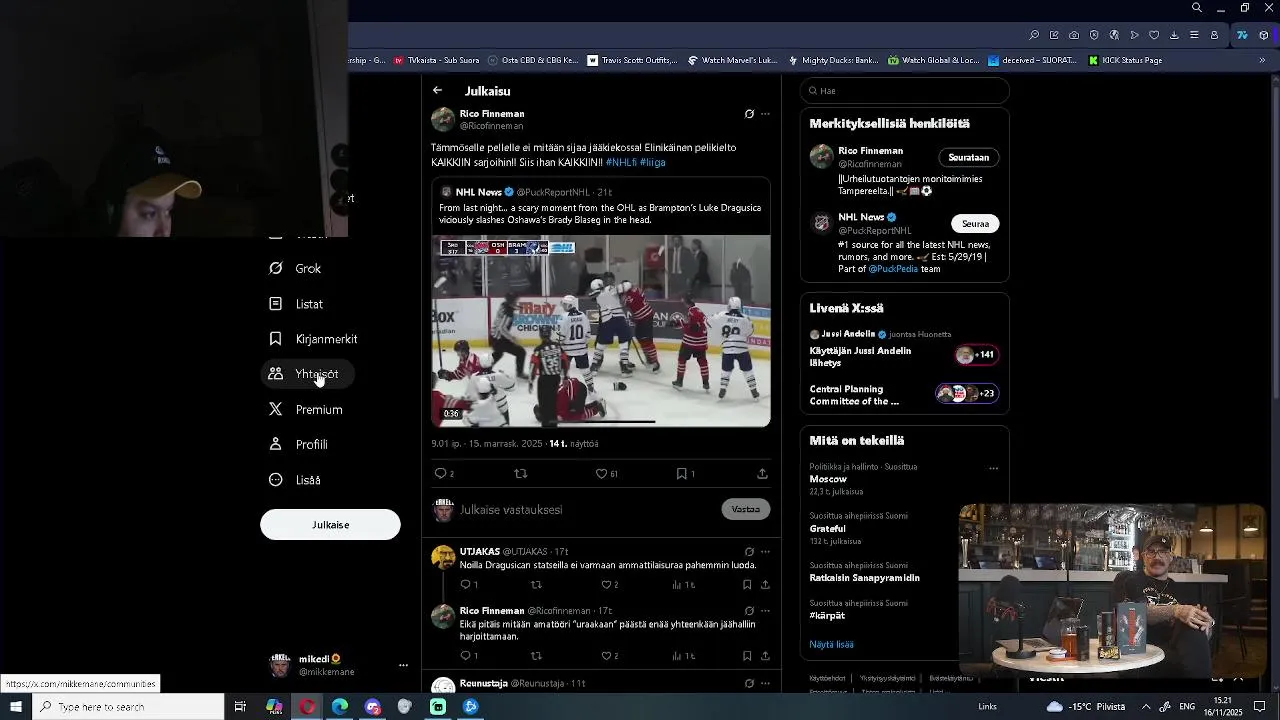Open Watch Marvel's Luk... bookmark
The width and height of the screenshot is (1280, 720).
[732, 60]
